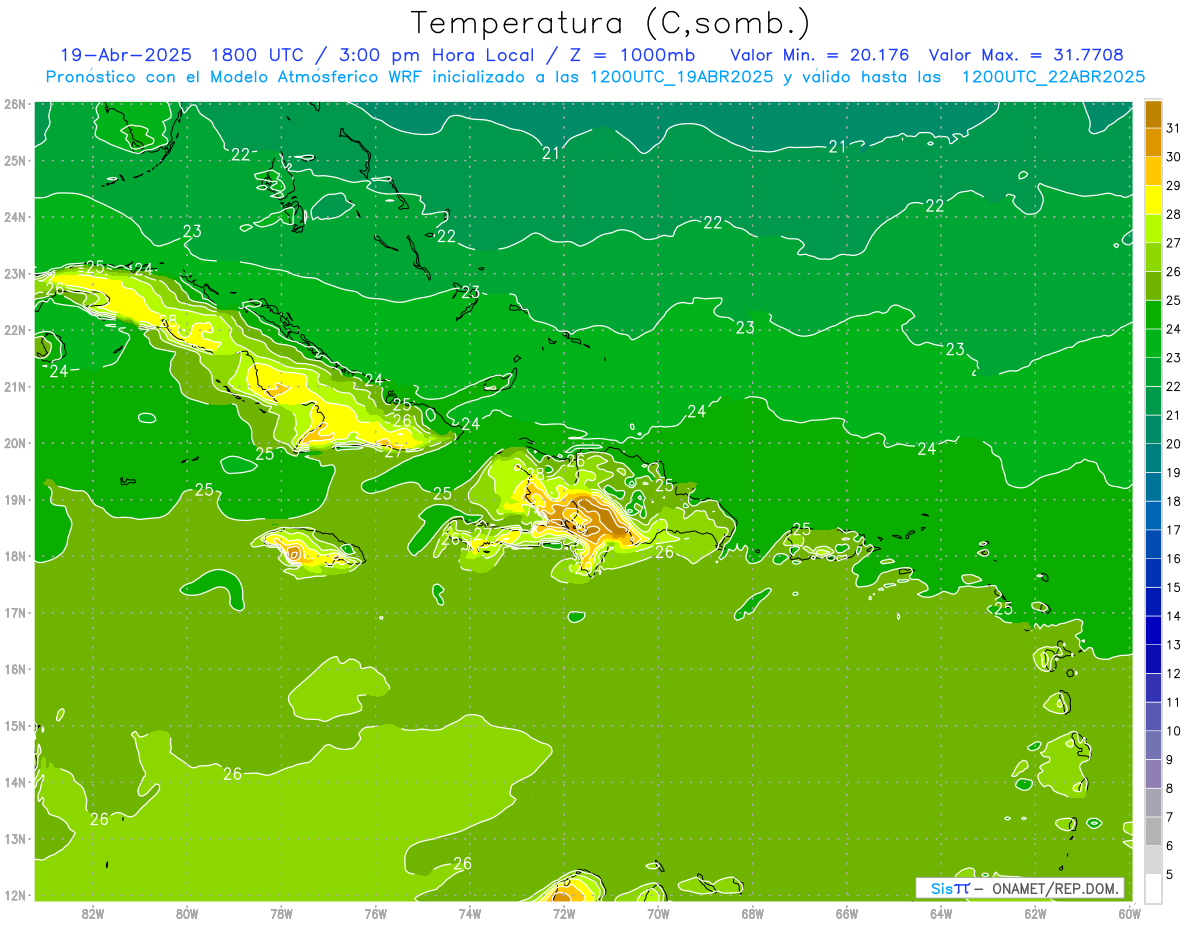This screenshot has height=927, width=1200.
Task: Click the 68W longitude axis label
Action: point(752,913)
